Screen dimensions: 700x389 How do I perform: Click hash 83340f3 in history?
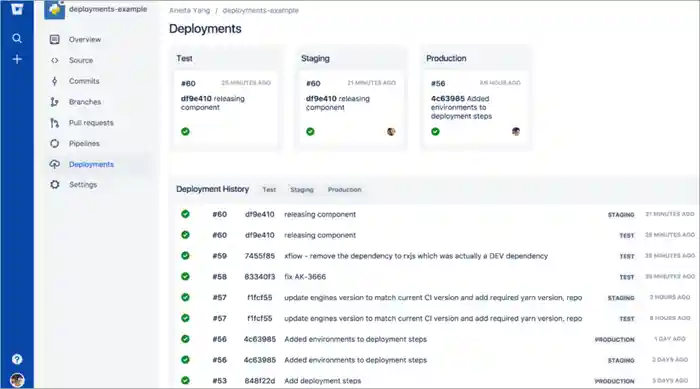[259, 277]
